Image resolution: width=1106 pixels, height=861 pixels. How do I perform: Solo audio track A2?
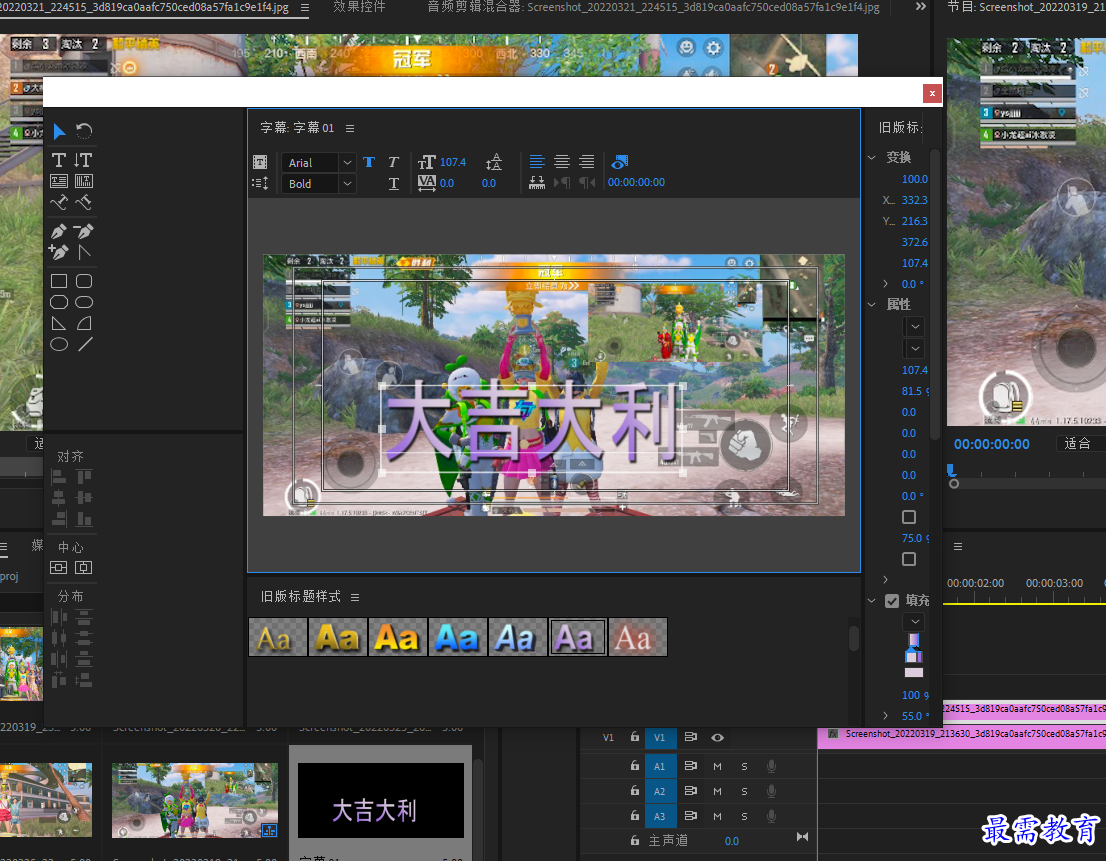(744, 791)
